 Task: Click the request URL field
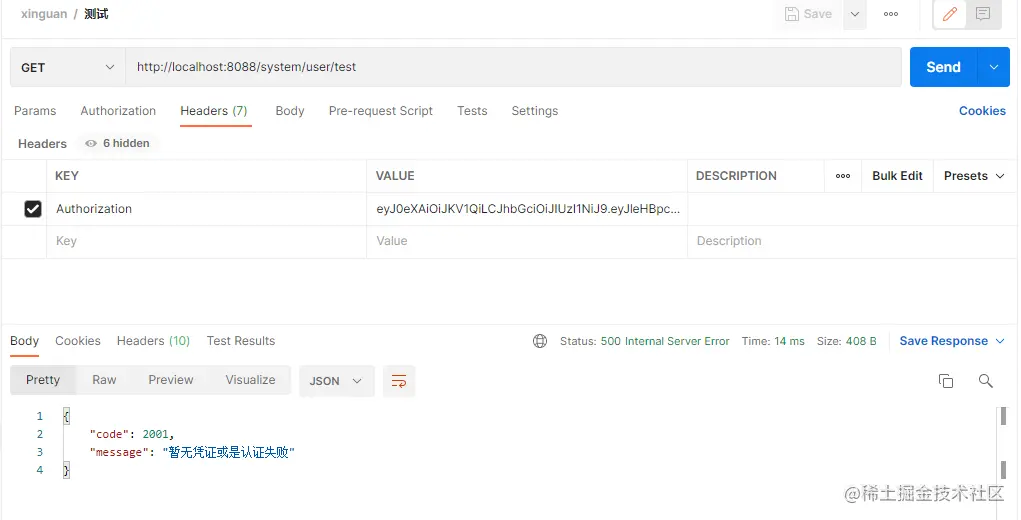tap(513, 67)
